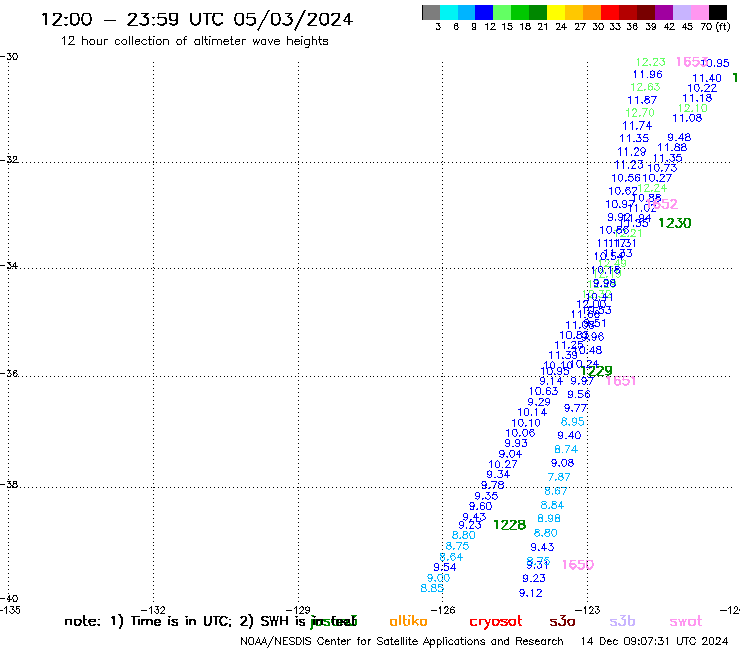
Task: Click the black legend swatch at far right
Action: tap(718, 12)
